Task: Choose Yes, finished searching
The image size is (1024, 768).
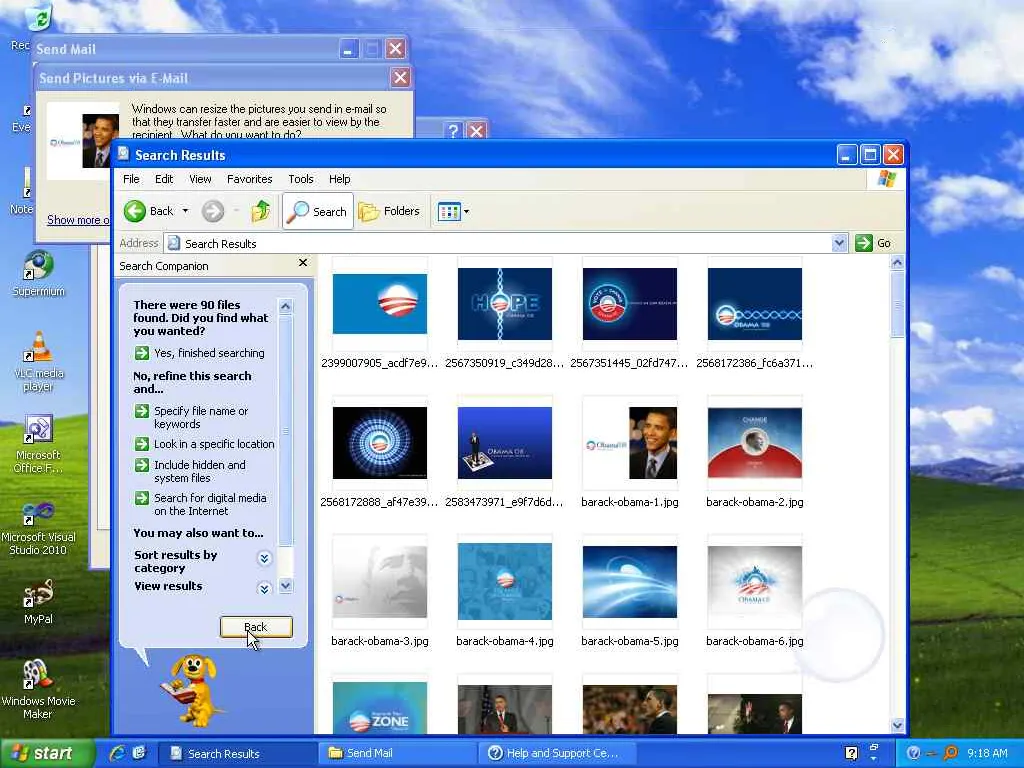Action: (199, 353)
